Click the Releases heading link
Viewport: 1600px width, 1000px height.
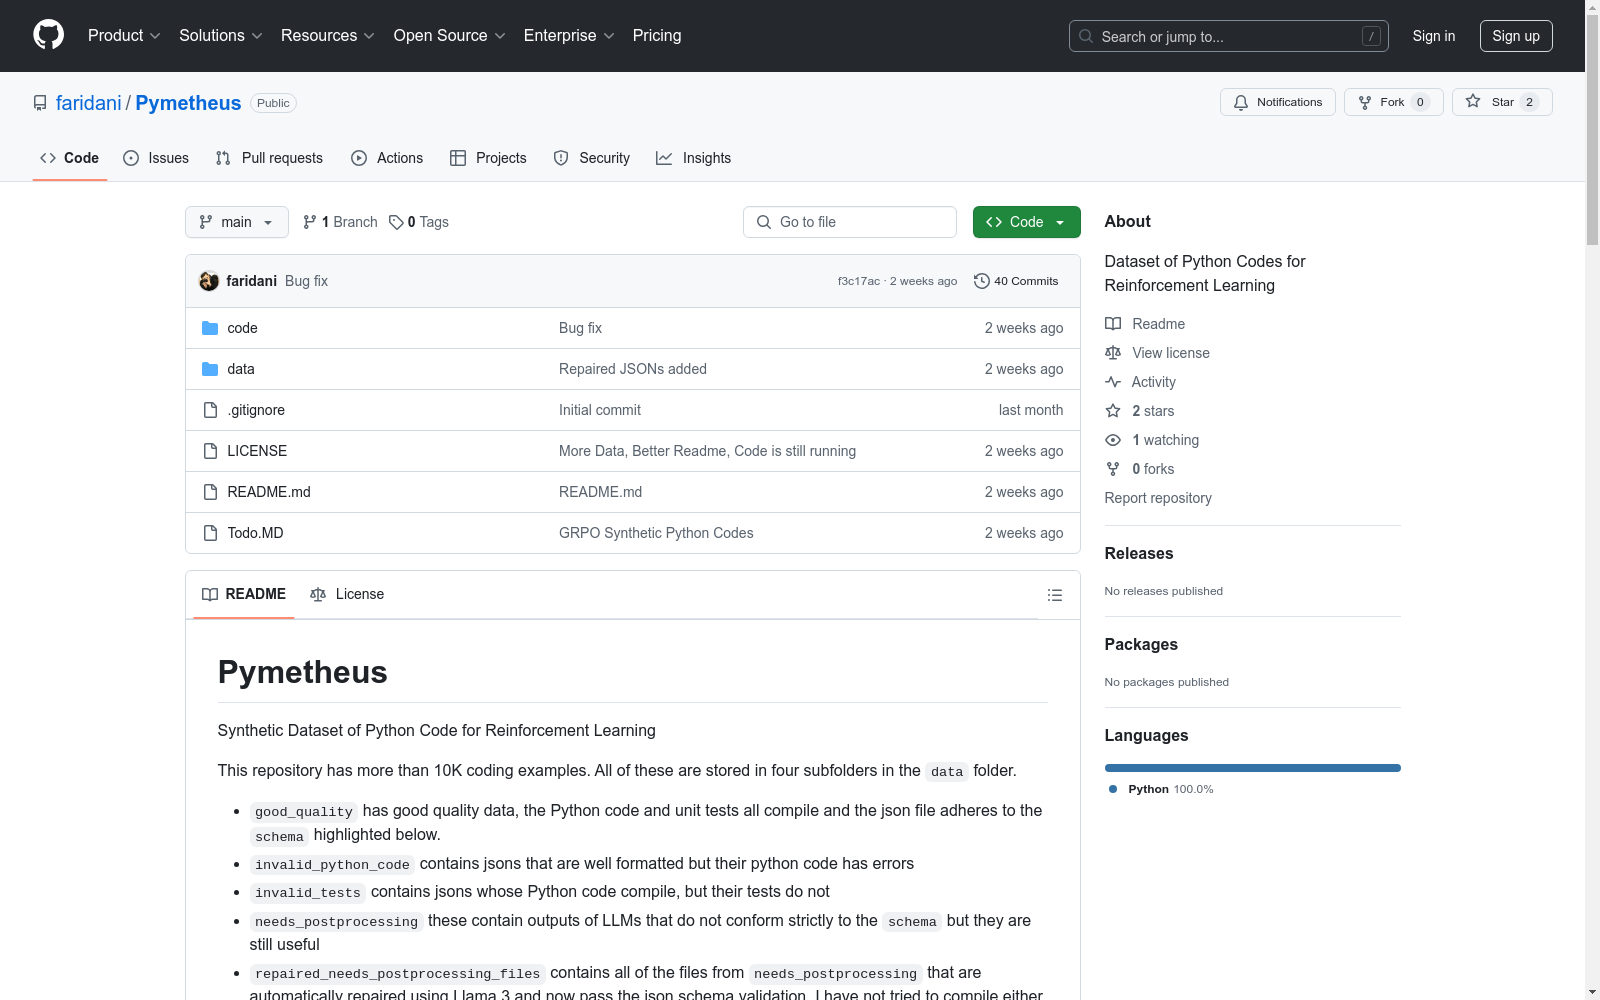pyautogui.click(x=1139, y=553)
